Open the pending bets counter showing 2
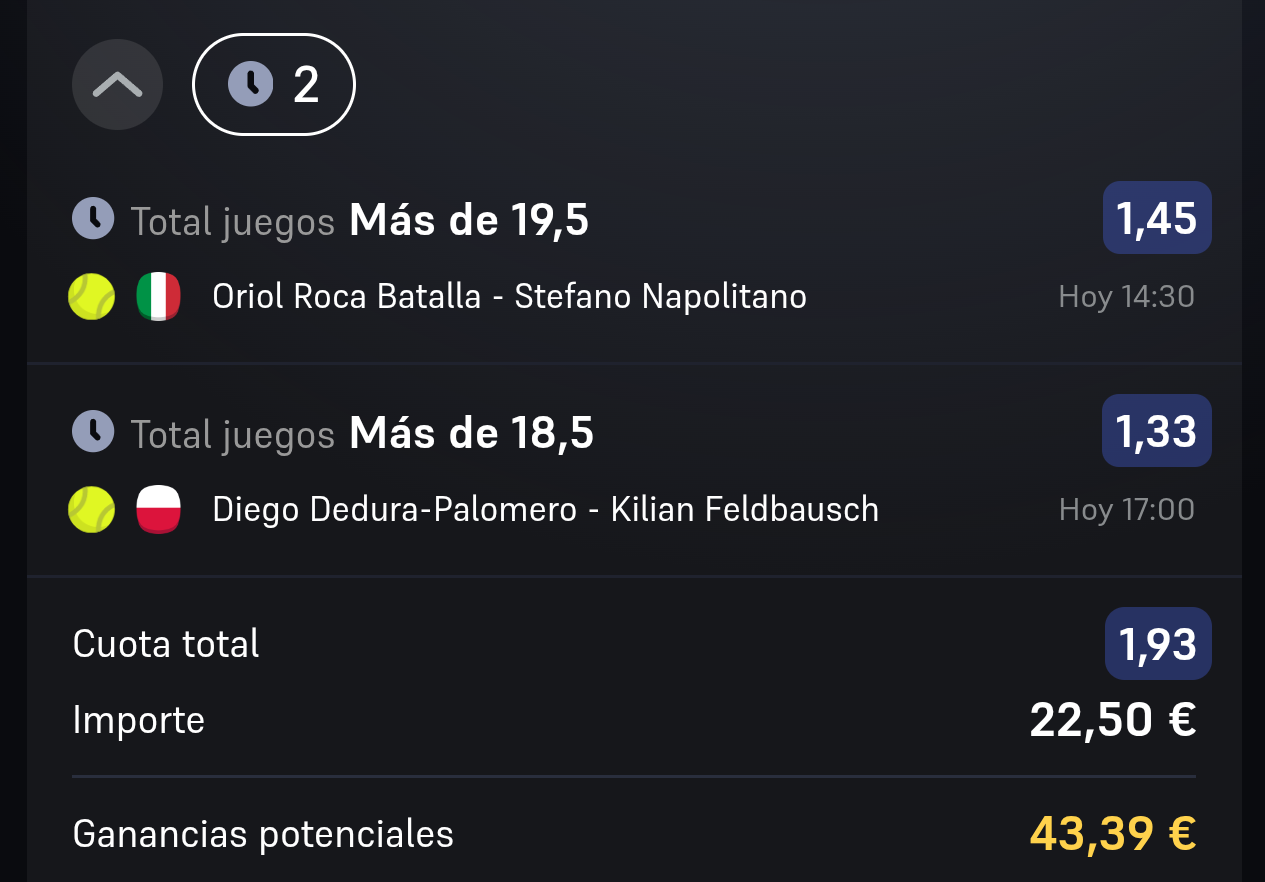This screenshot has width=1265, height=882. [x=274, y=85]
